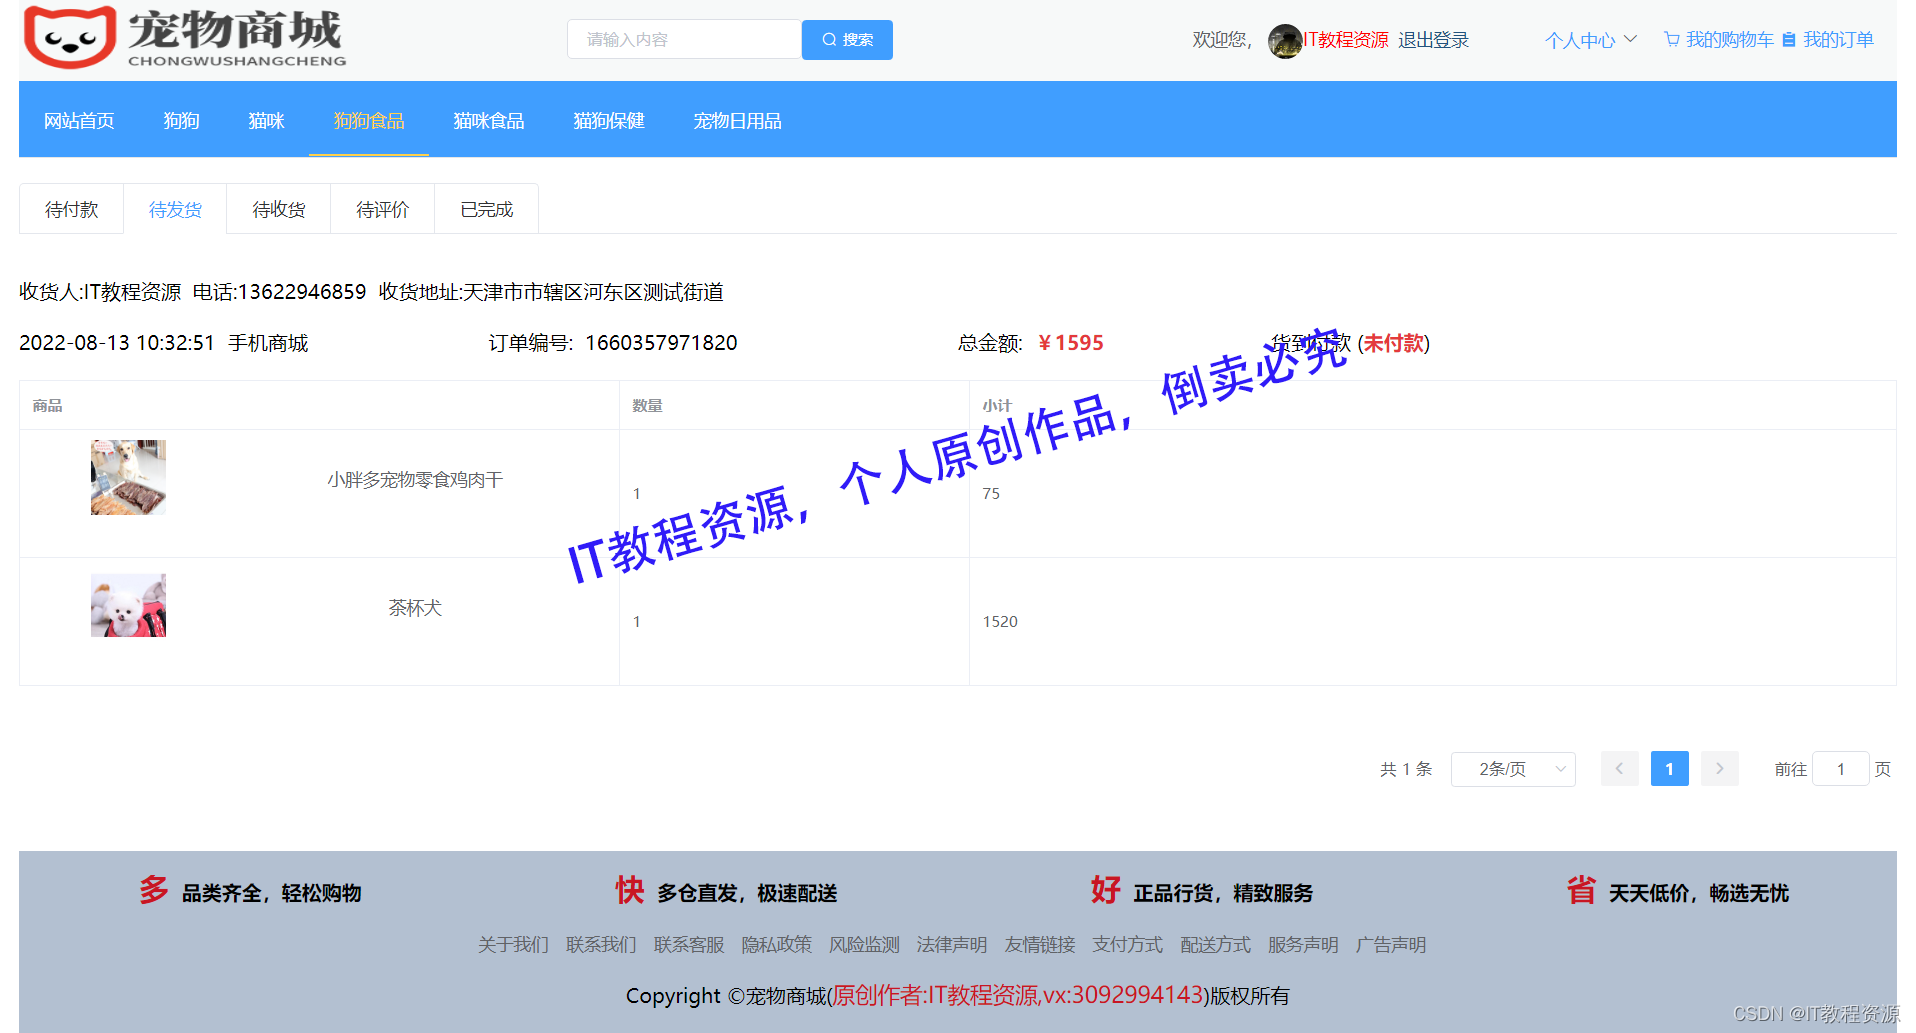This screenshot has width=1916, height=1033.
Task: Click the red 快 badge icon in footer
Action: pos(628,890)
